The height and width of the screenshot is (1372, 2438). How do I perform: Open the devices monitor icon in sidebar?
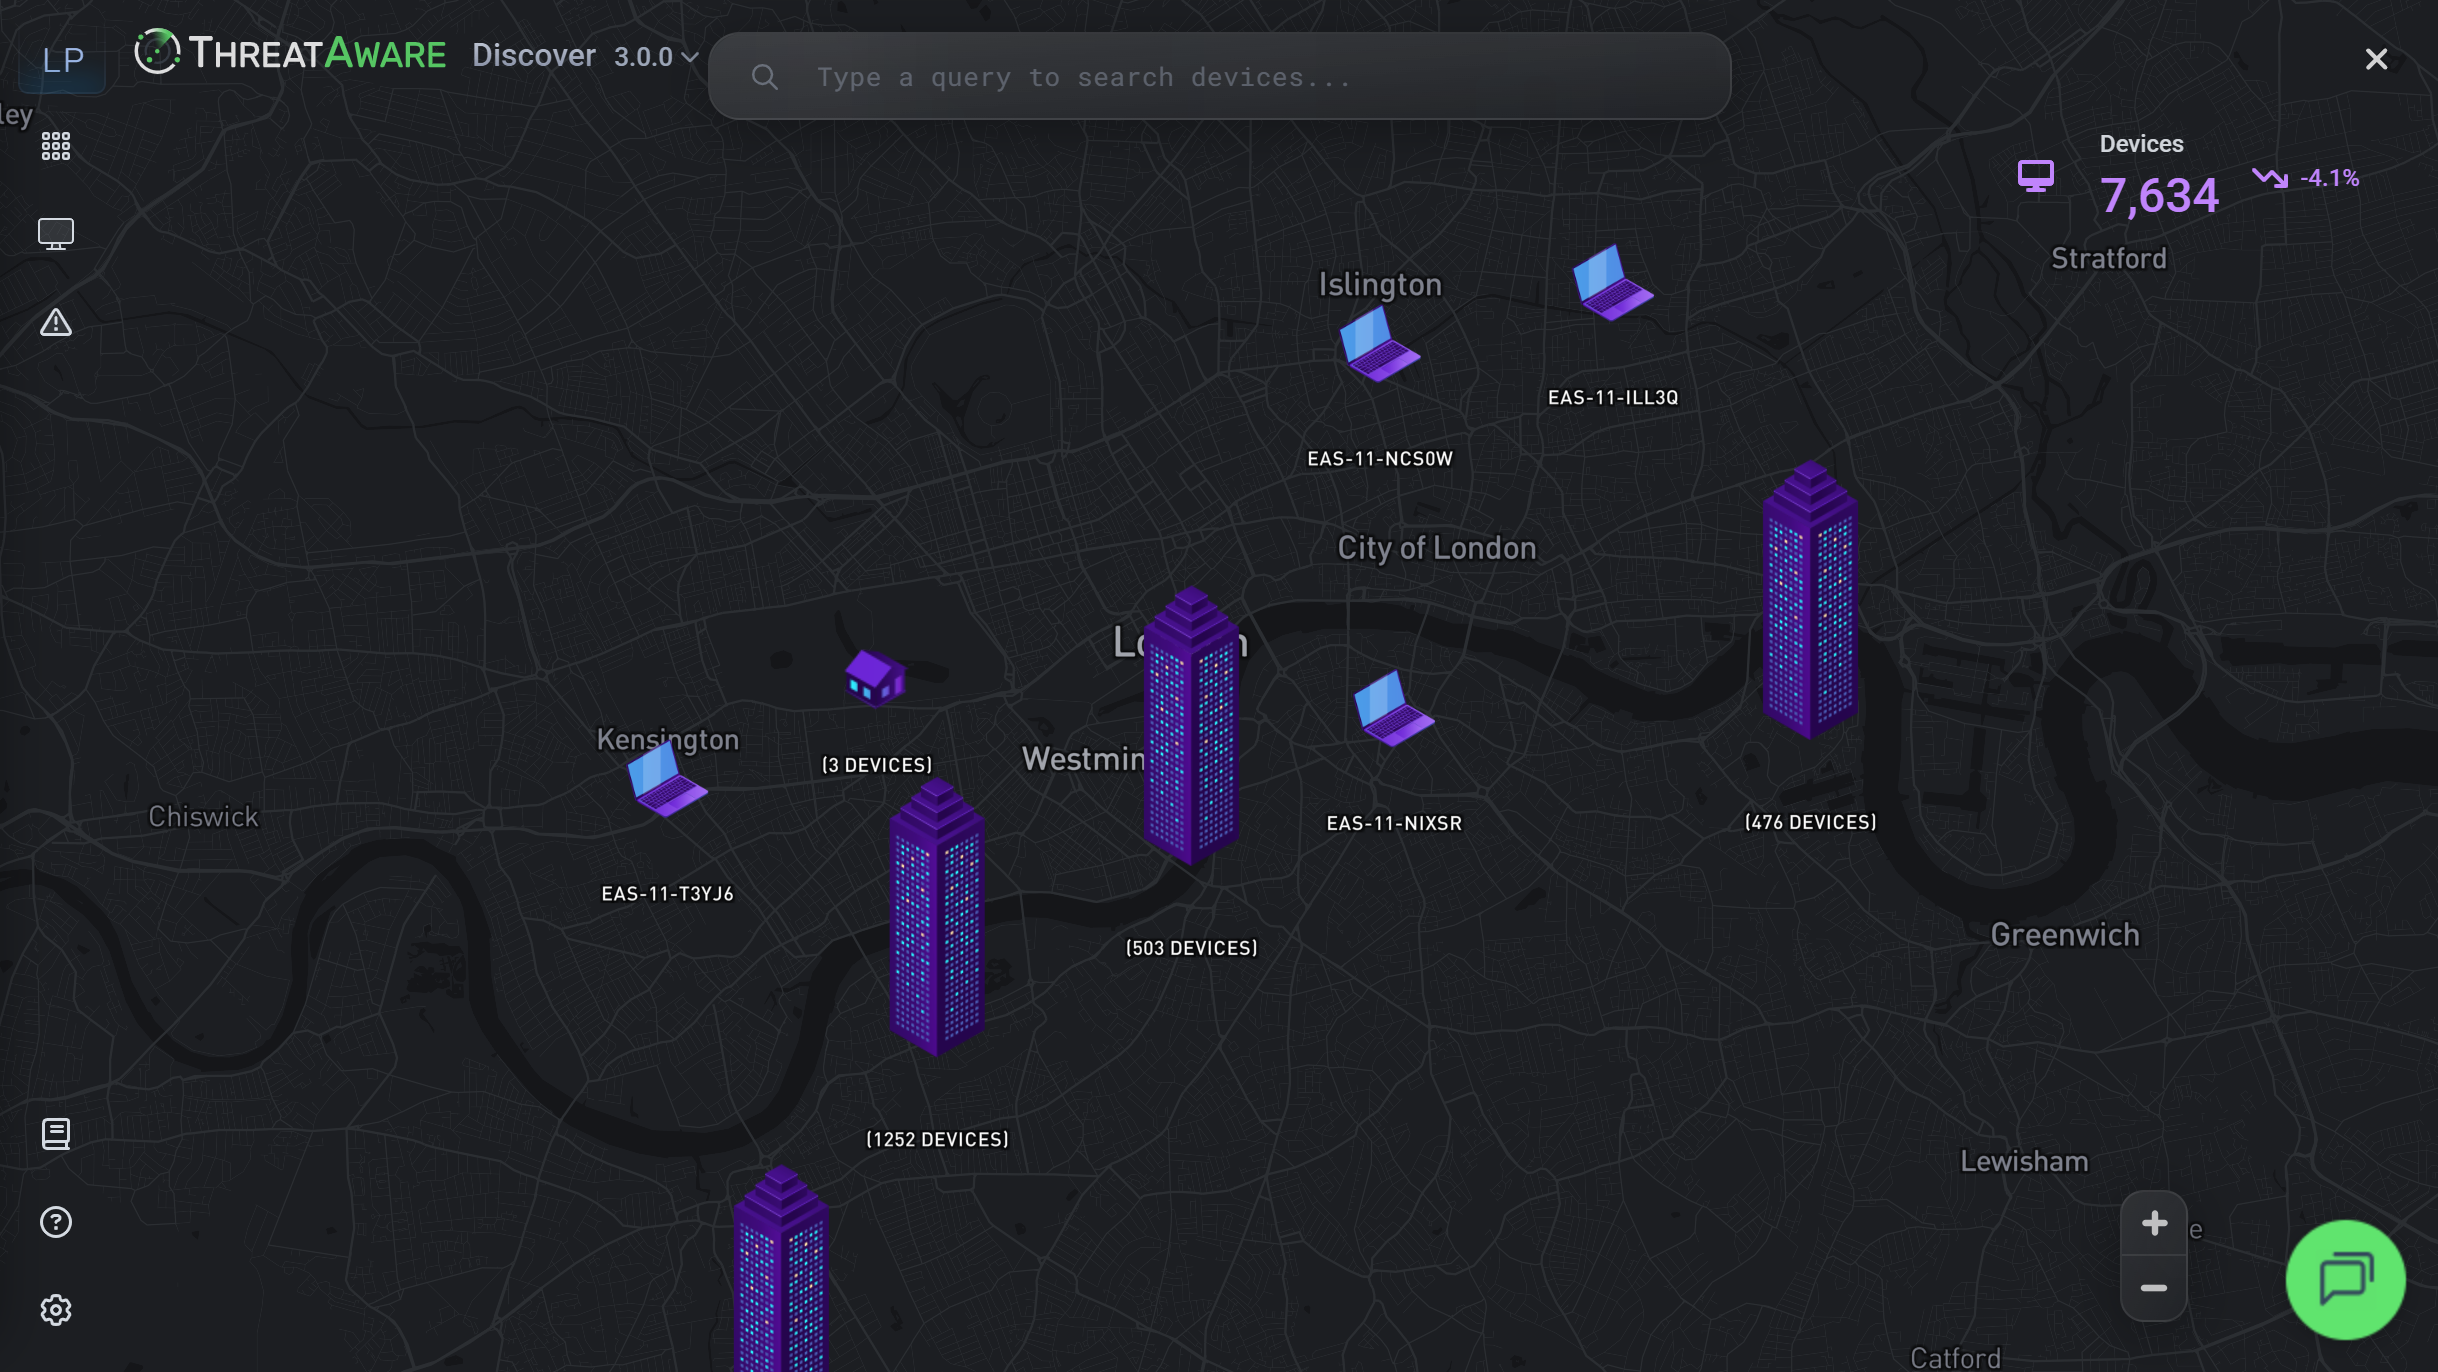coord(56,234)
